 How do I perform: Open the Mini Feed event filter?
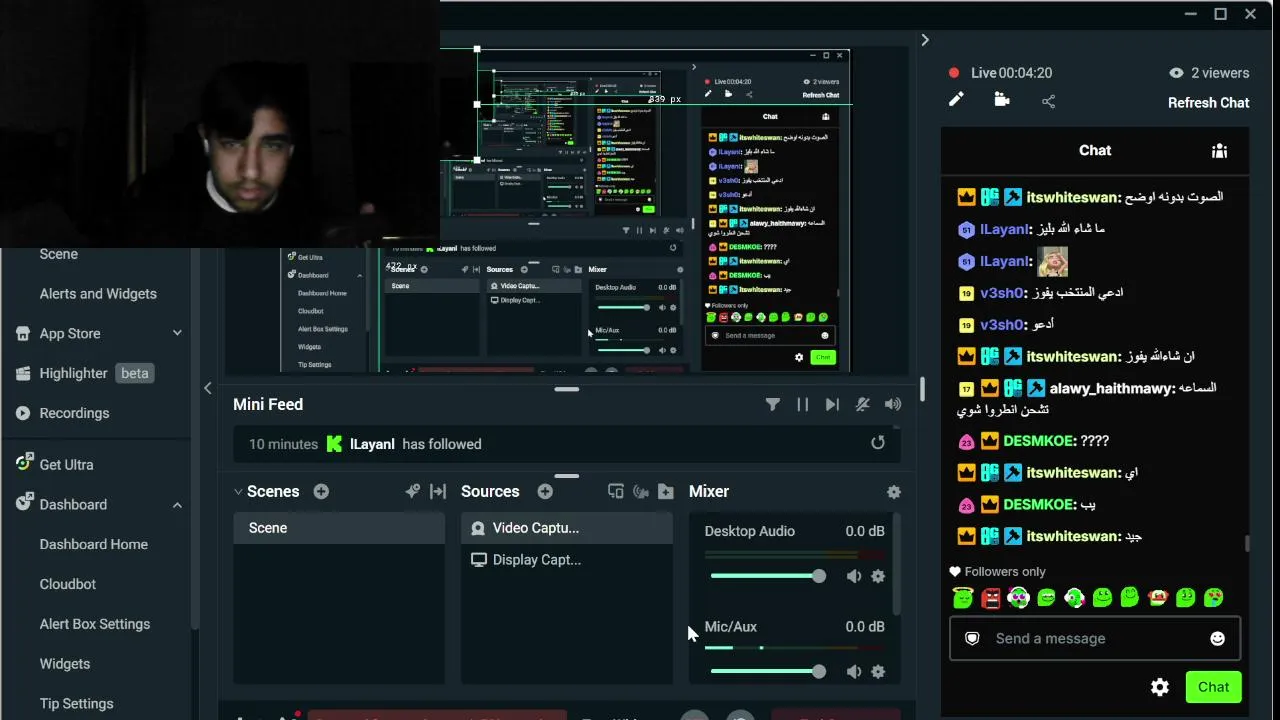[772, 404]
